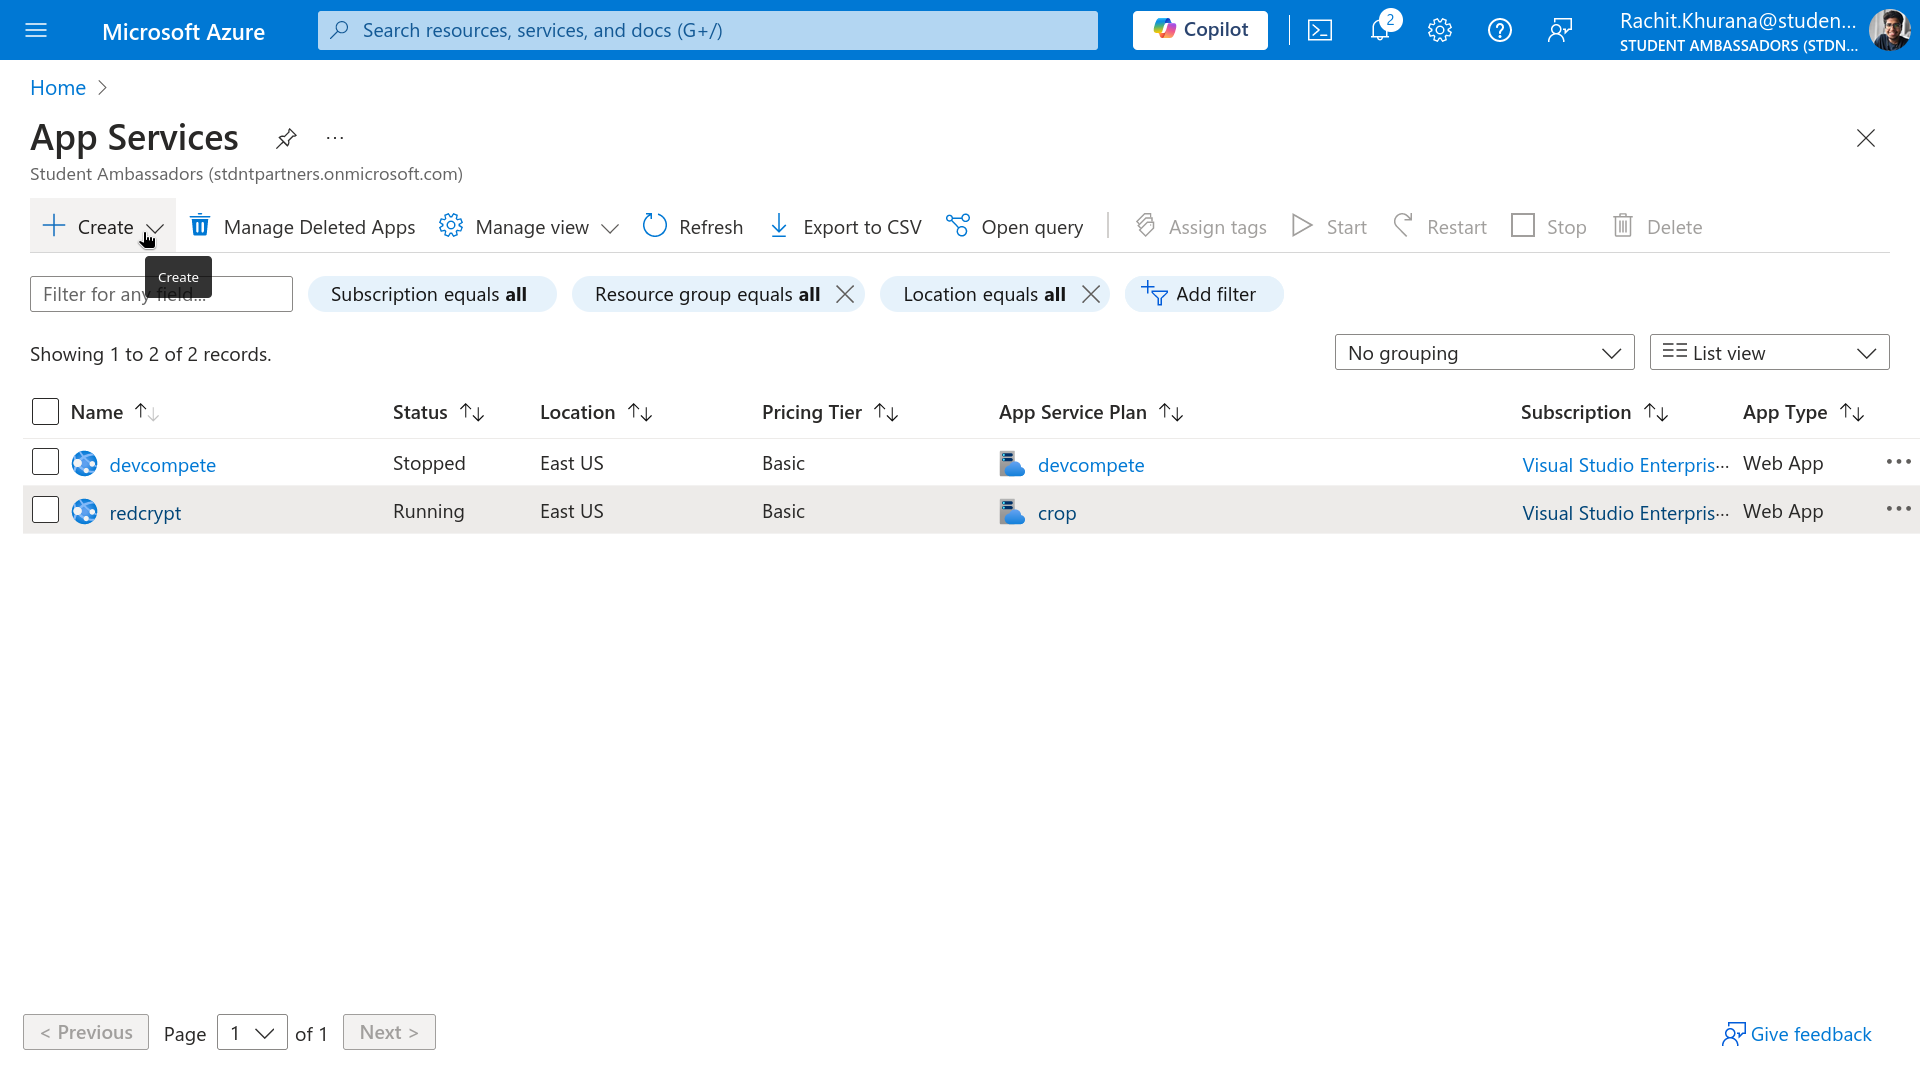Open the Cloud Shell terminal icon
Screen dimensions: 1920x1080
(x=1320, y=30)
